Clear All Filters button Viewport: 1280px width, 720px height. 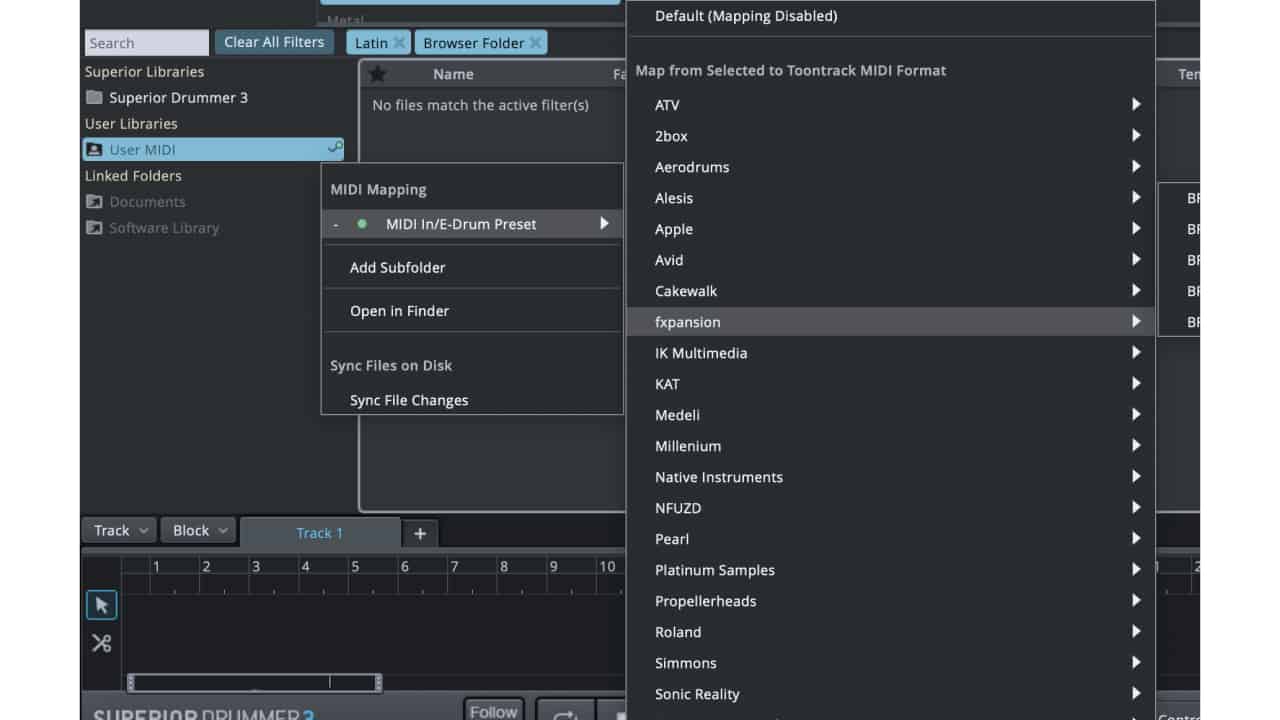pos(274,42)
